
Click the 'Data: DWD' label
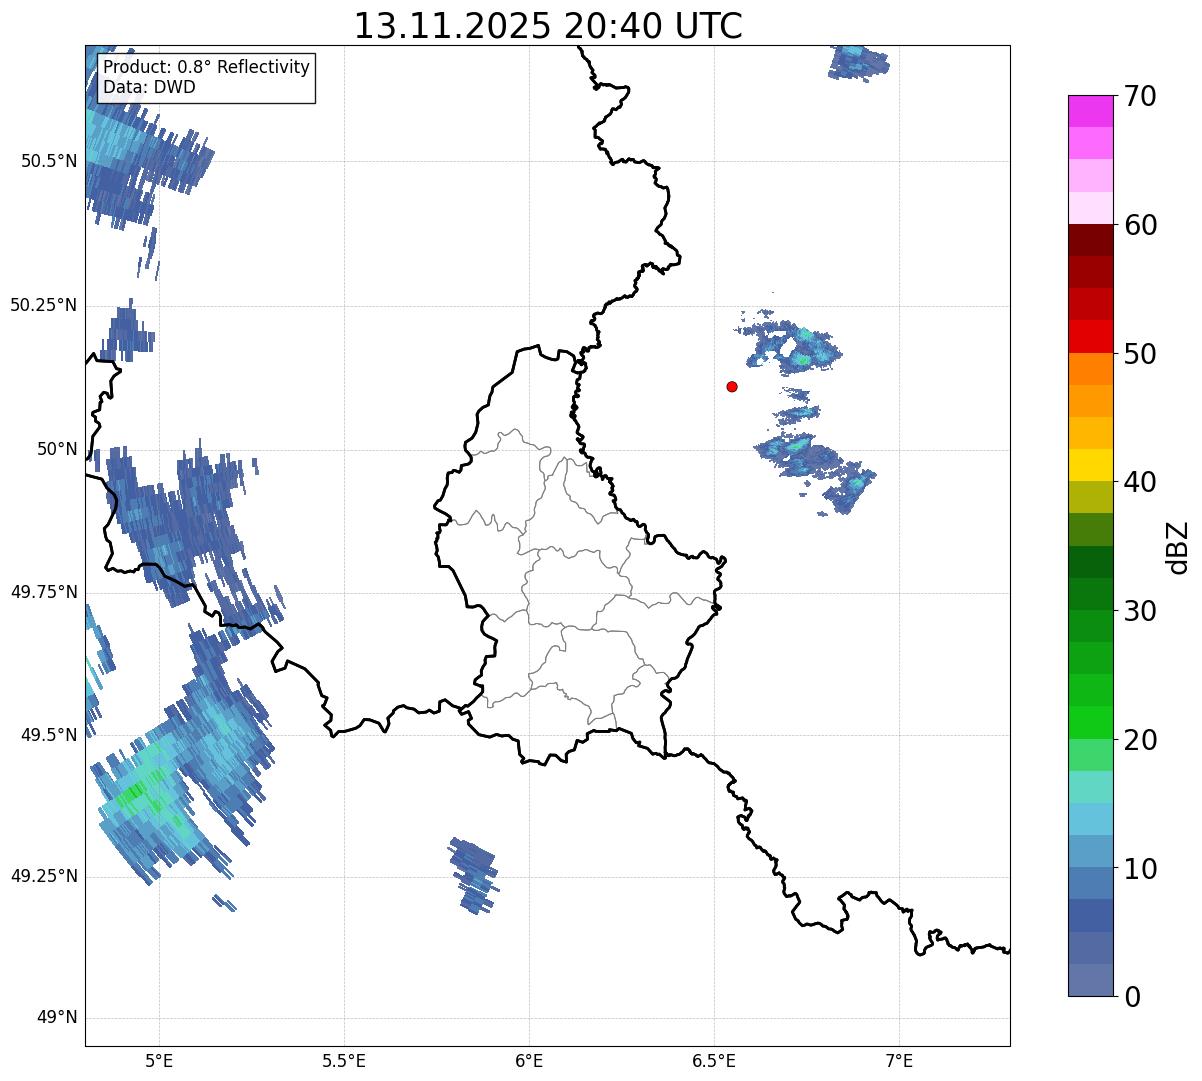click(x=149, y=87)
